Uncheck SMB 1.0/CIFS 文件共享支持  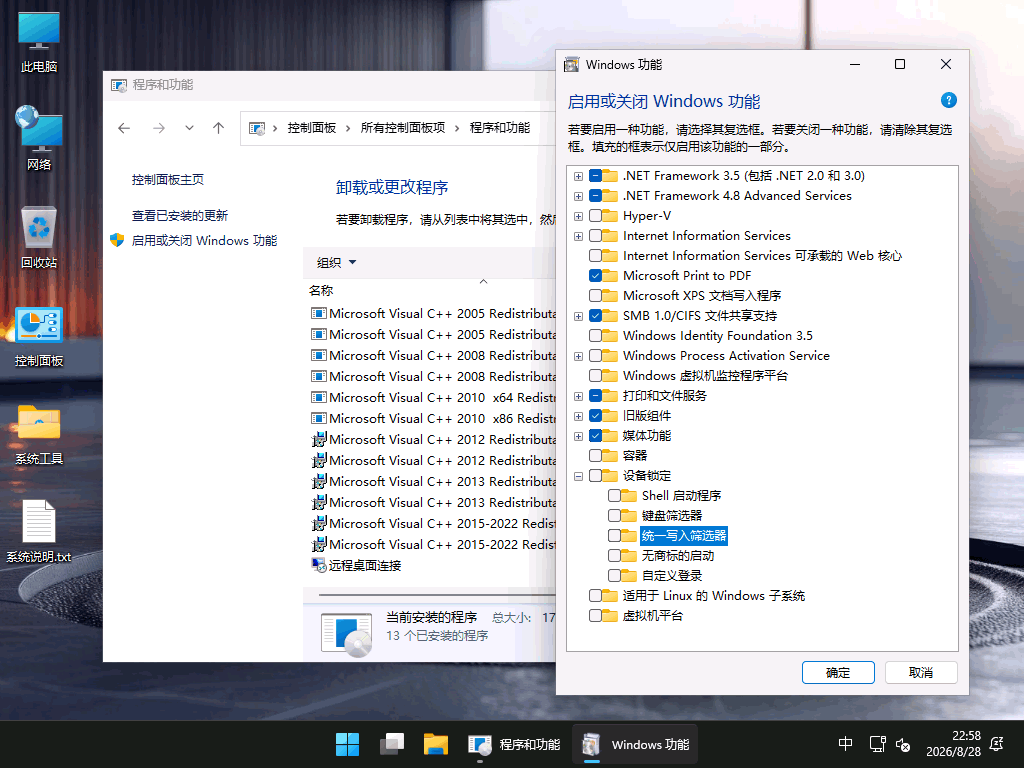(x=596, y=316)
